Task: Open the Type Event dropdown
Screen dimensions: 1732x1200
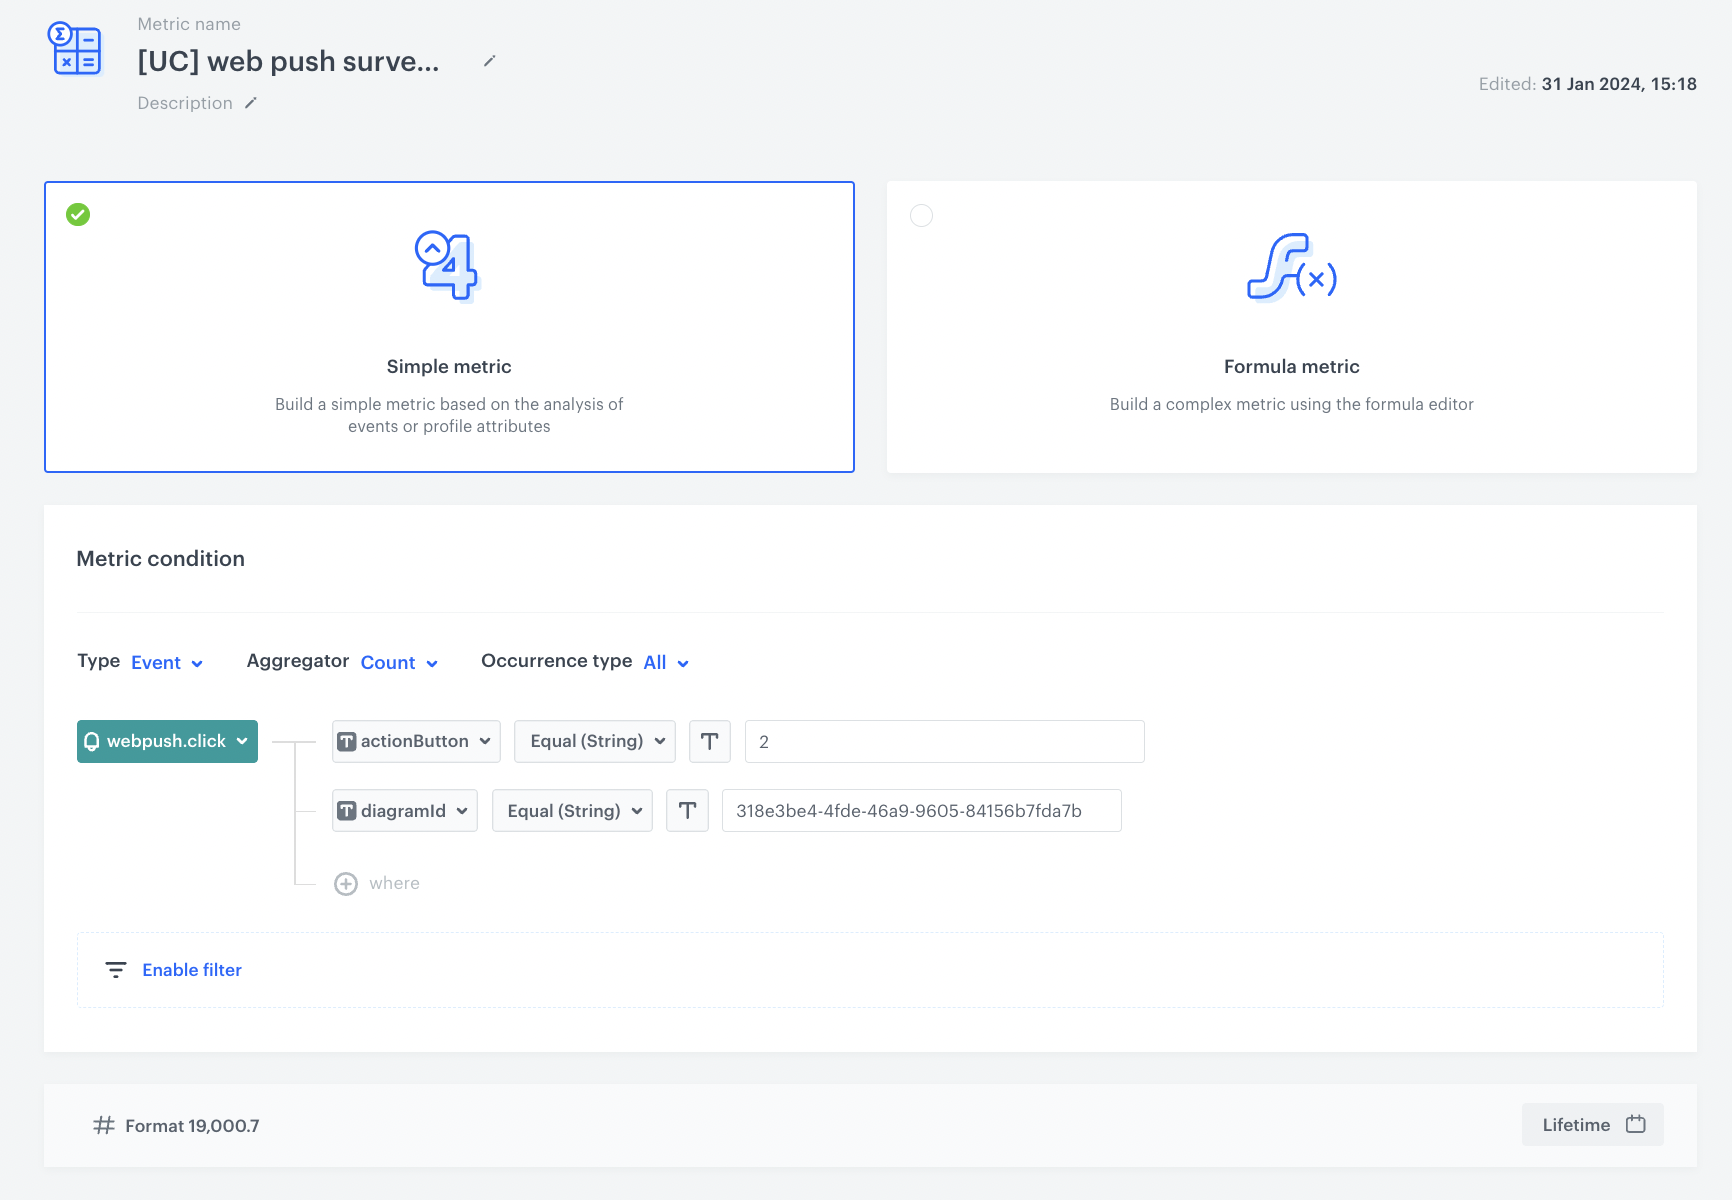Action: tap(167, 663)
